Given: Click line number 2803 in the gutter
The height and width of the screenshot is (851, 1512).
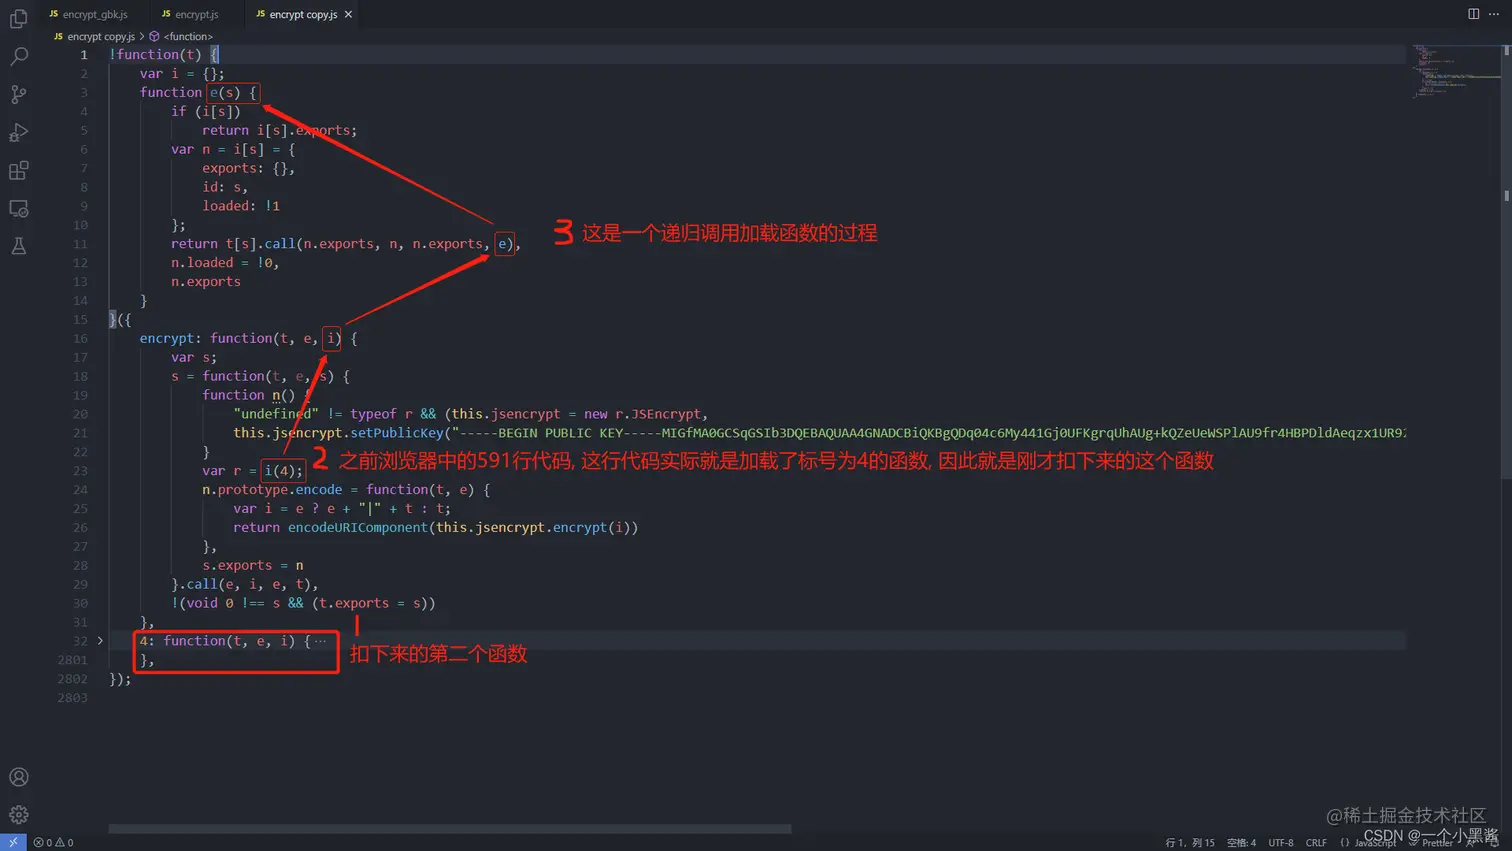Looking at the screenshot, I should point(72,698).
